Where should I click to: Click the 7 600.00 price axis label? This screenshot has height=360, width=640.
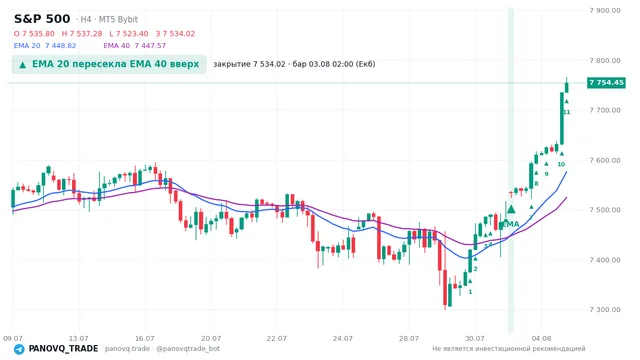pyautogui.click(x=605, y=160)
